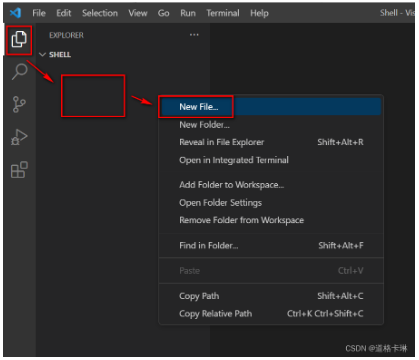Image resolution: width=419 pixels, height=360 pixels.
Task: Select Find in Folder... entry
Action: (271, 246)
